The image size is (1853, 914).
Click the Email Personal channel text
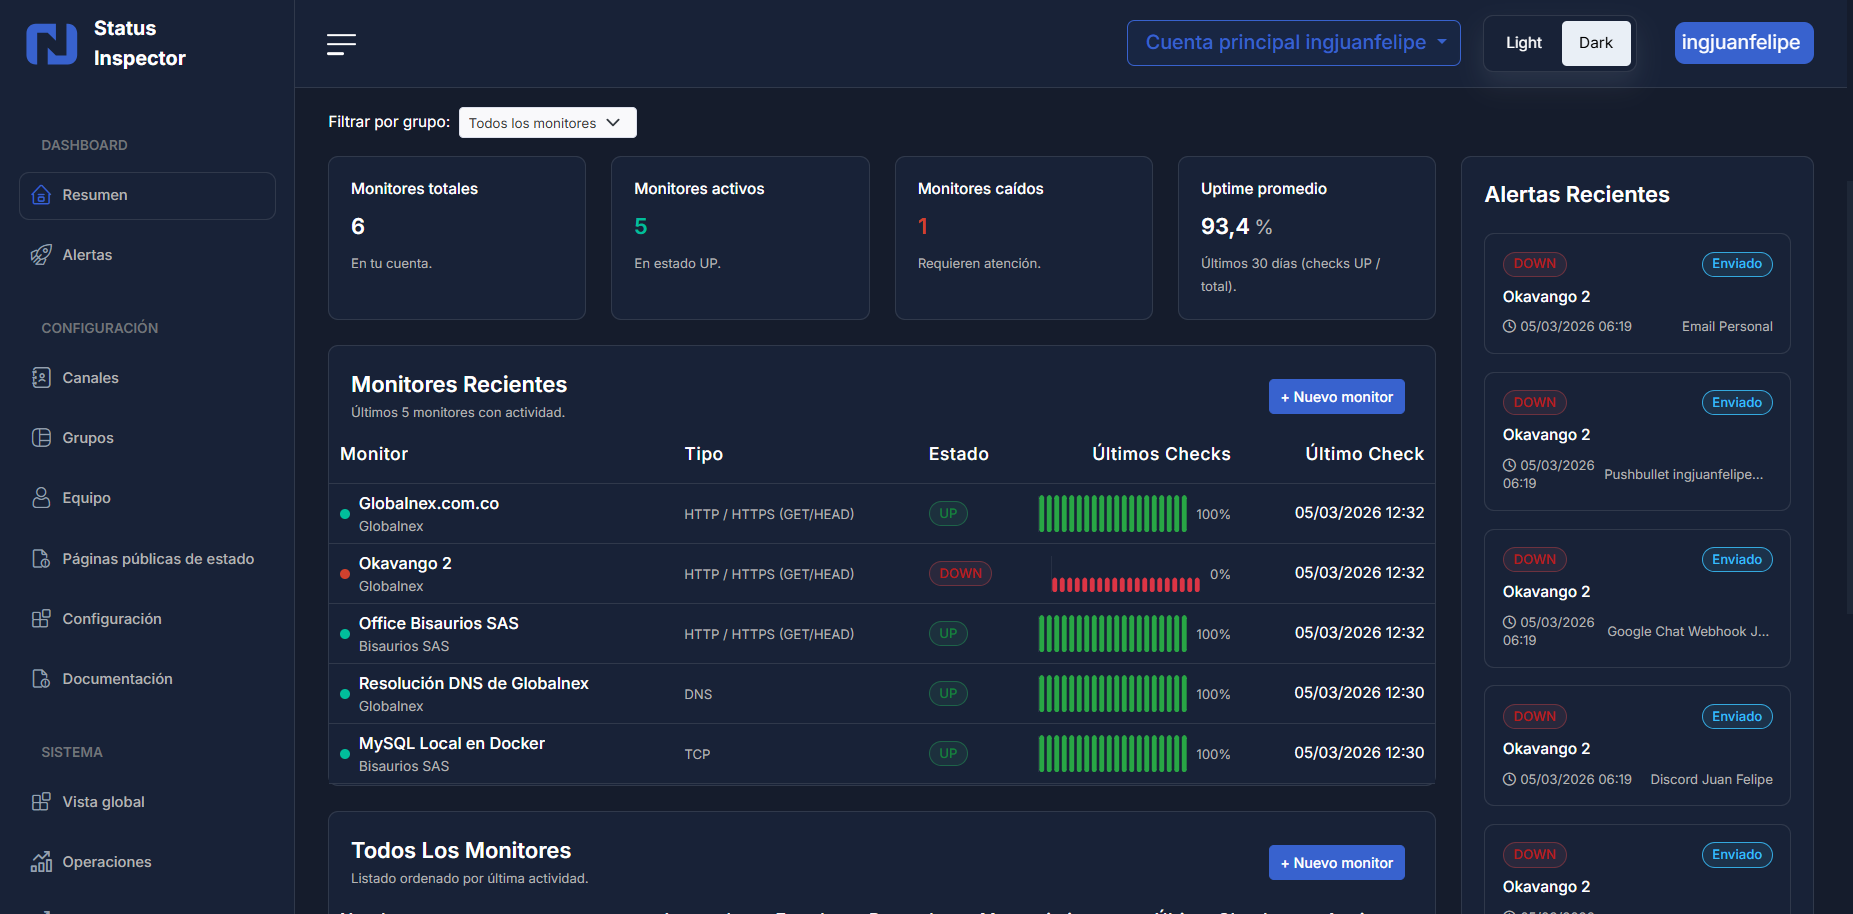click(x=1727, y=327)
